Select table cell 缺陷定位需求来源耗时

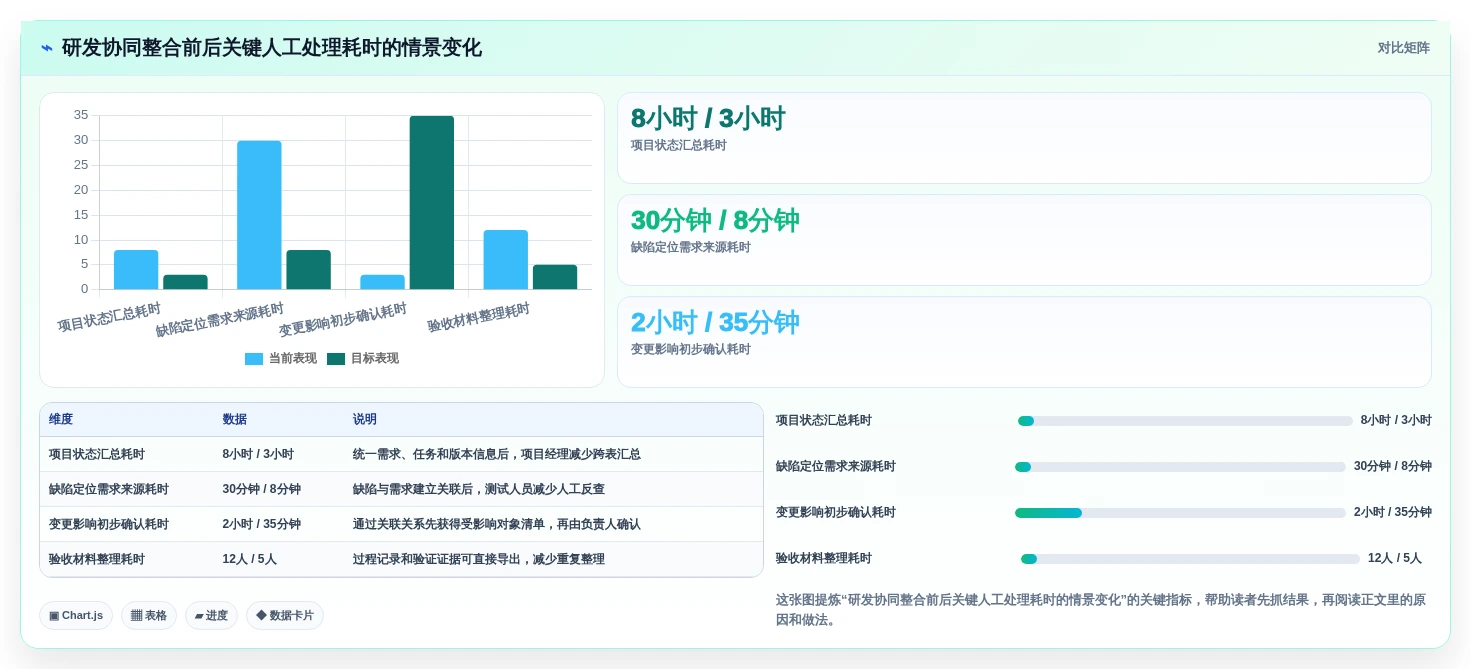(109, 490)
